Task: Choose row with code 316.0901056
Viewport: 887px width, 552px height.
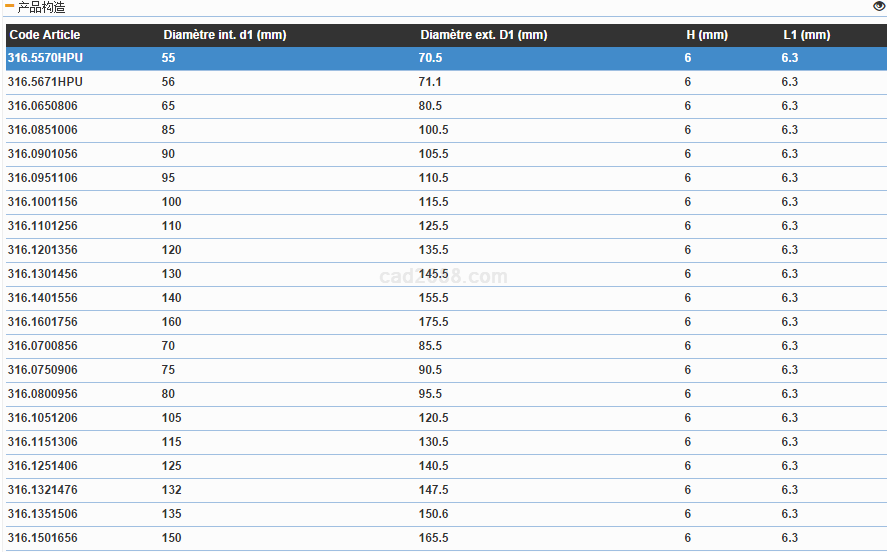Action: click(x=42, y=154)
